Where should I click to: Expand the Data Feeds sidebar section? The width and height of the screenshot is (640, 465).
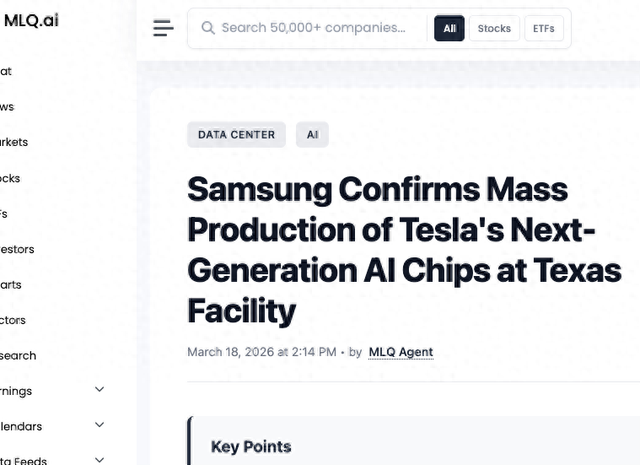[x=99, y=460]
